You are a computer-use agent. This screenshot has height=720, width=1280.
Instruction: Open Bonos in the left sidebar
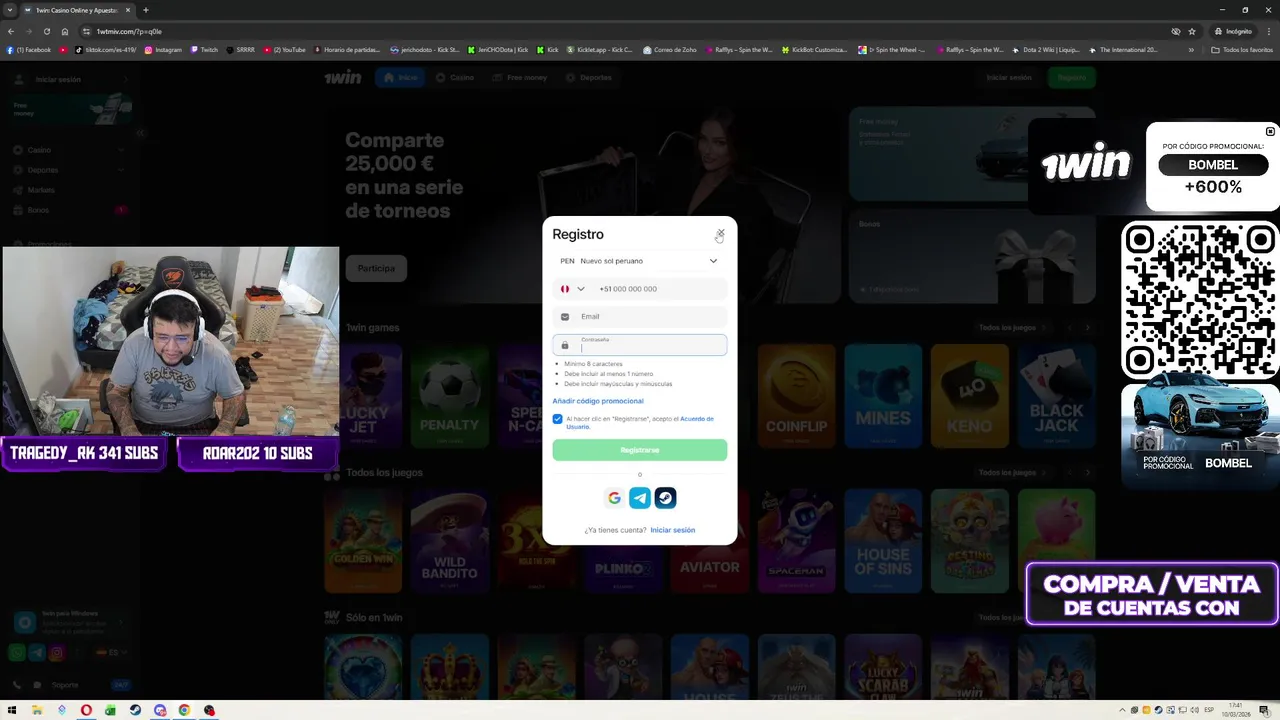(68, 210)
